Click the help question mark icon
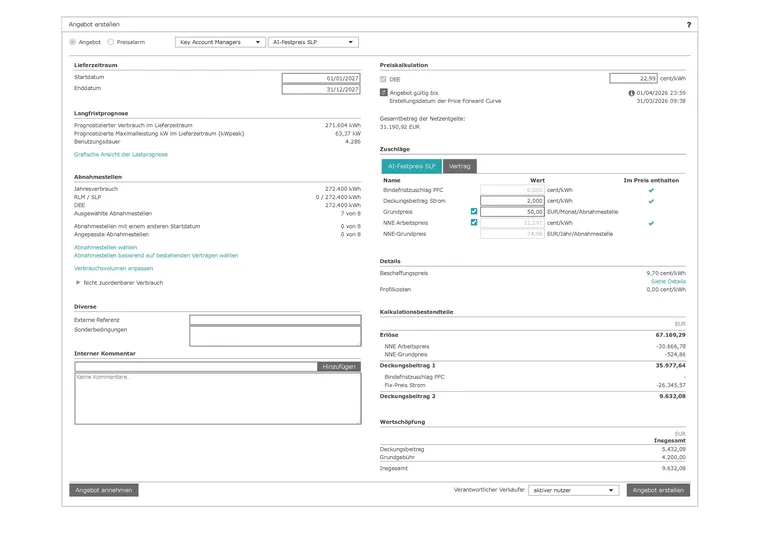 point(688,24)
